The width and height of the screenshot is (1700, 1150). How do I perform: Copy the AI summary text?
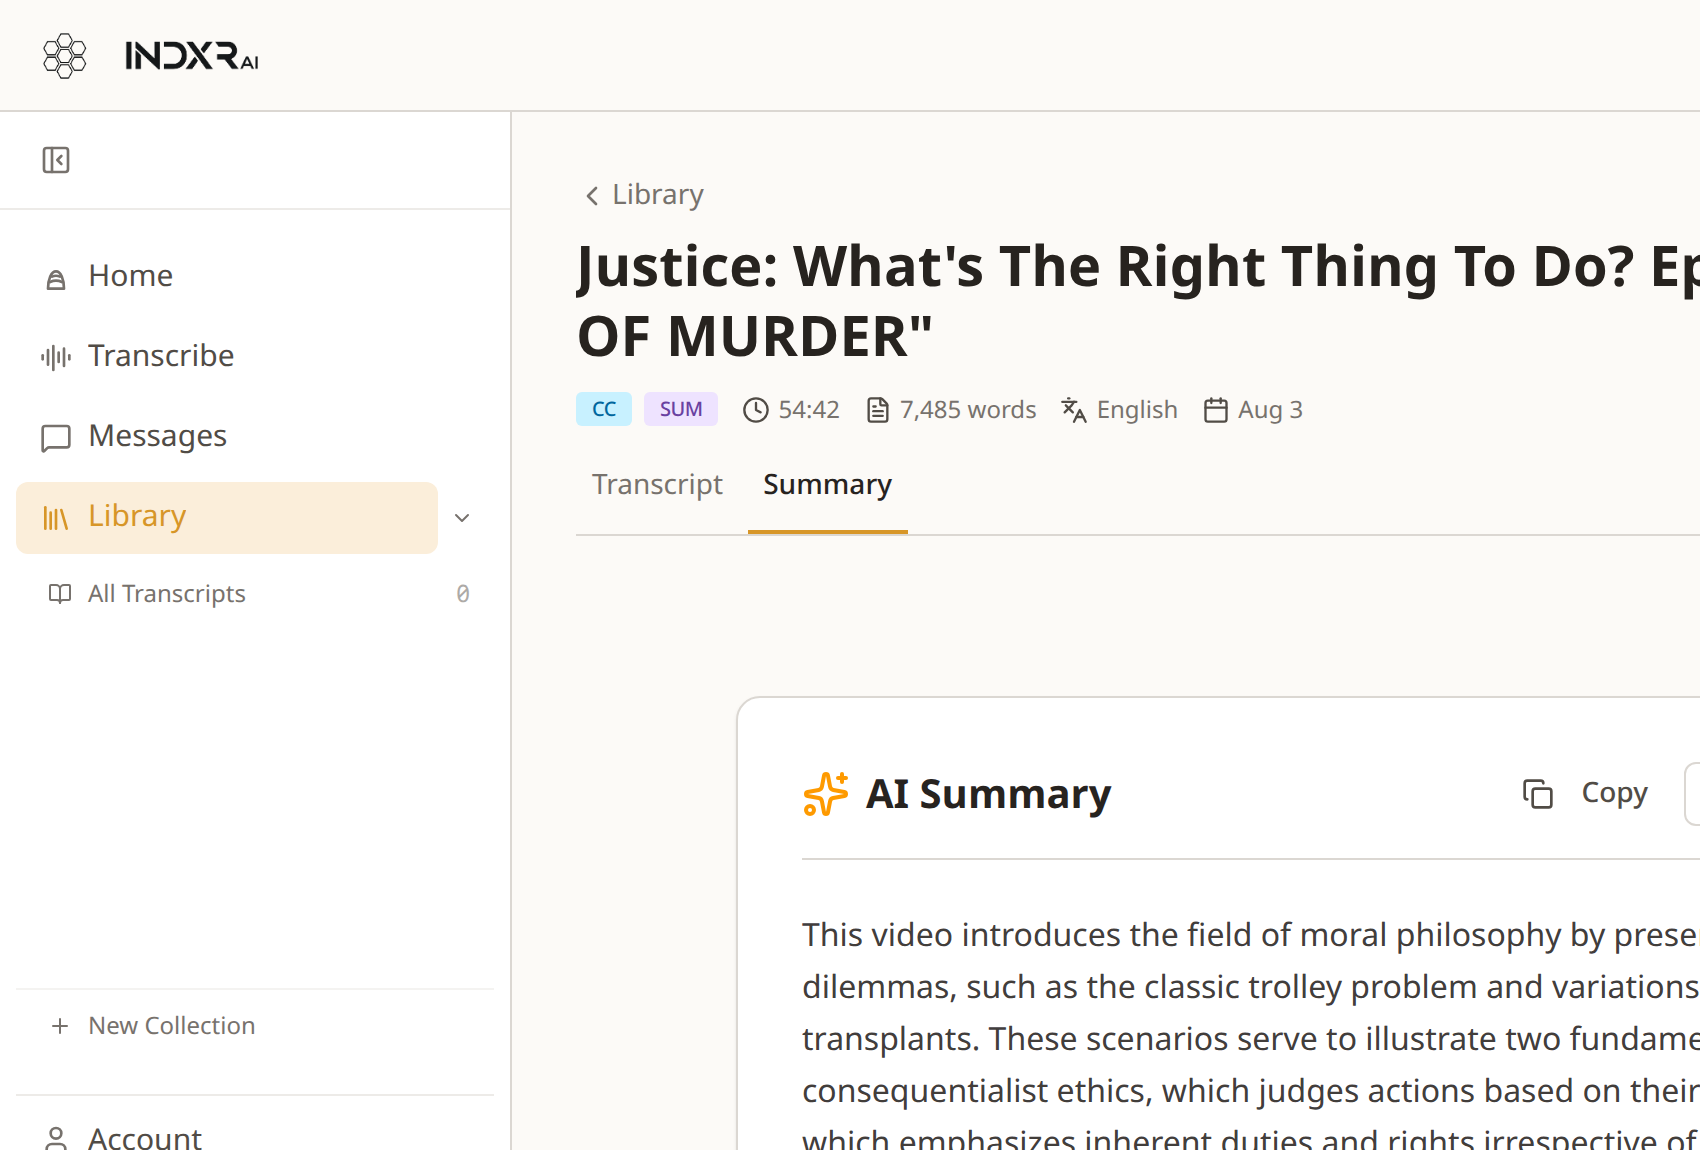[1585, 794]
